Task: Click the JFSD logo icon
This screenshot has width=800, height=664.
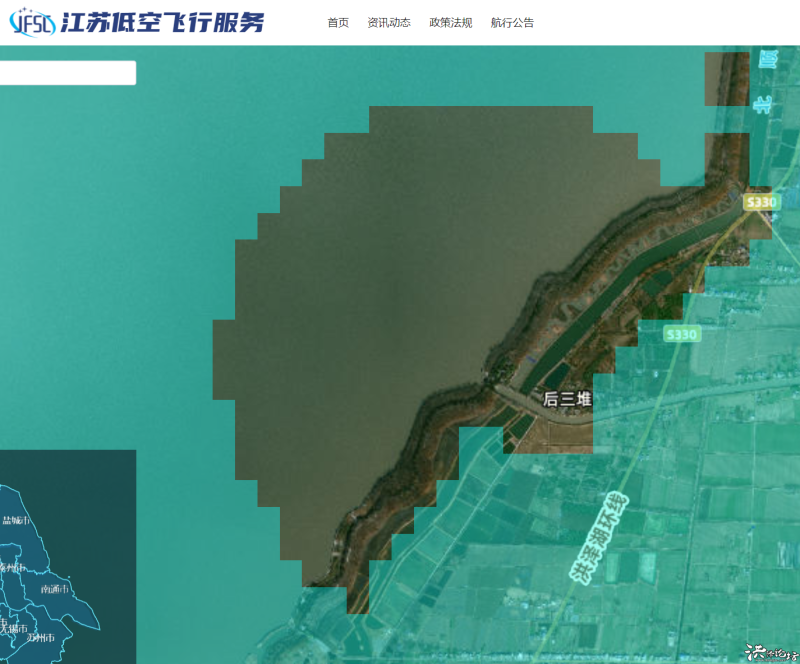Action: click(x=32, y=23)
